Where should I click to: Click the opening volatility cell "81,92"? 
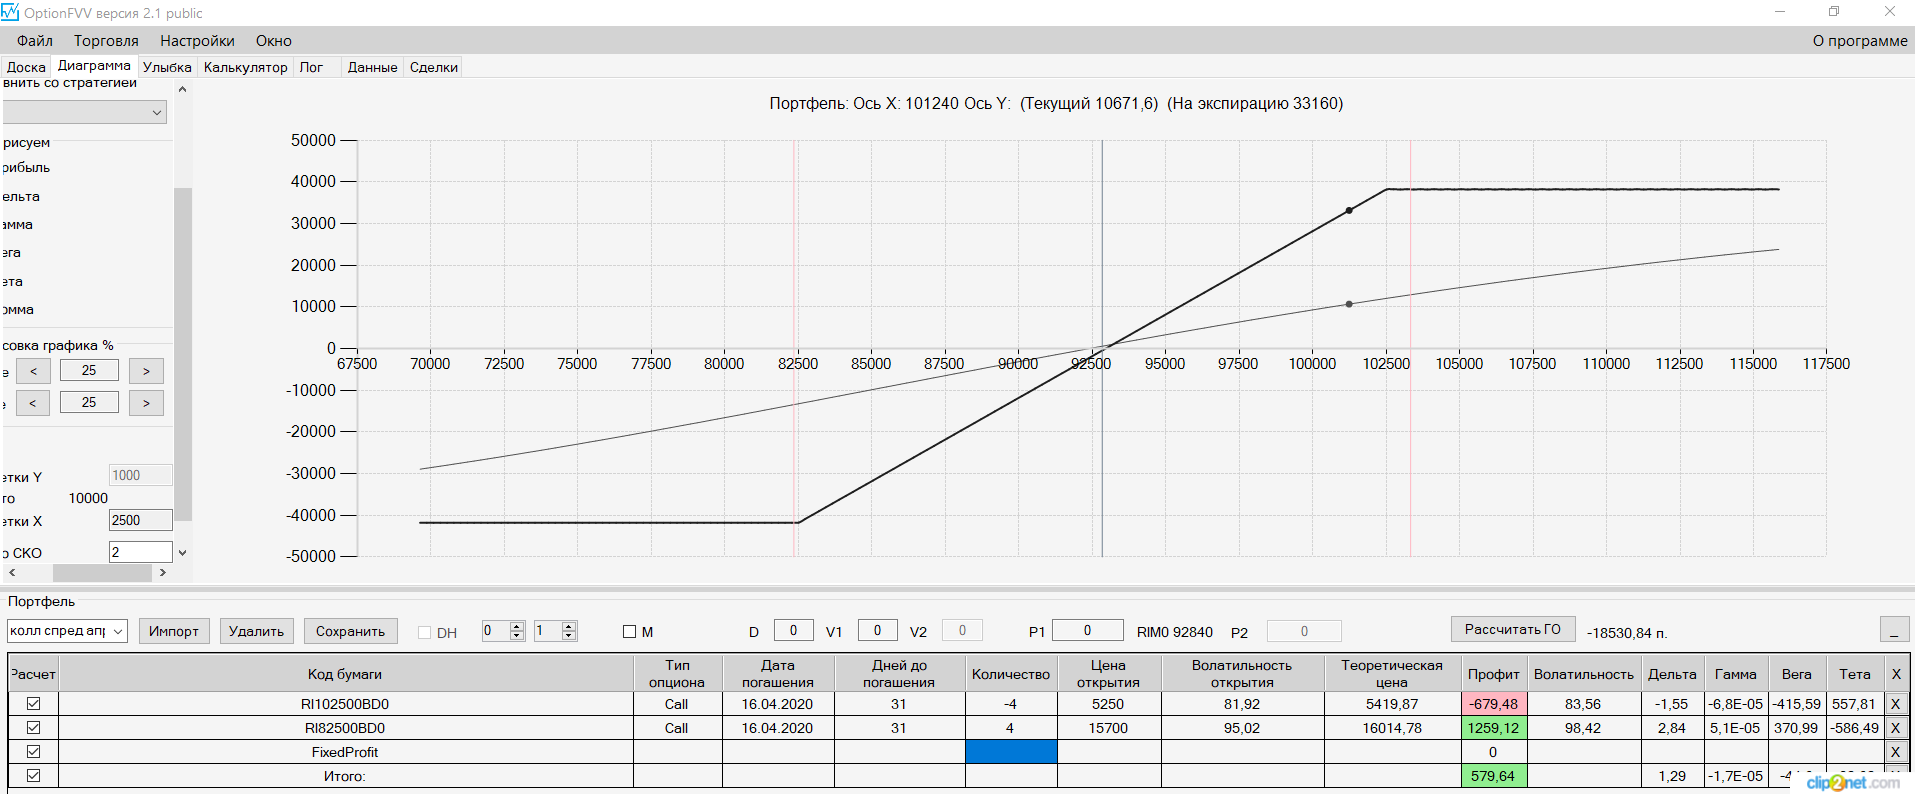point(1242,704)
